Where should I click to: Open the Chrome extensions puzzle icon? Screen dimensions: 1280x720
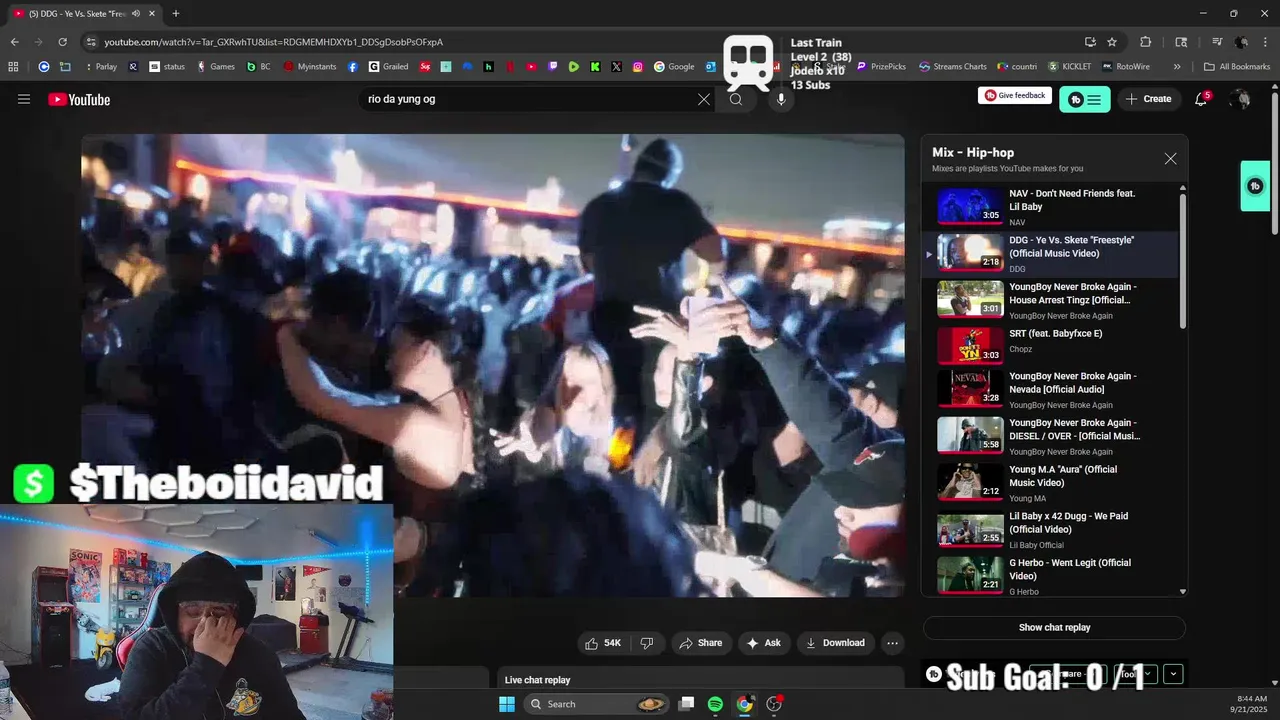click(1146, 42)
